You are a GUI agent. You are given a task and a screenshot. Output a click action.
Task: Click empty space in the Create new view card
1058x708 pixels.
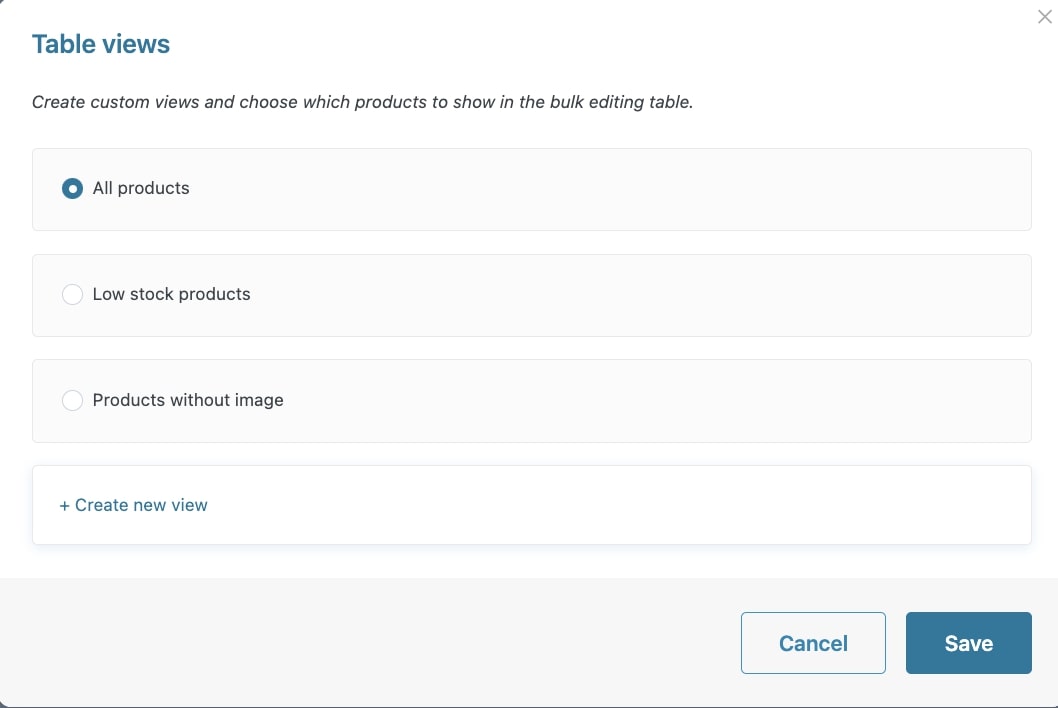point(600,506)
